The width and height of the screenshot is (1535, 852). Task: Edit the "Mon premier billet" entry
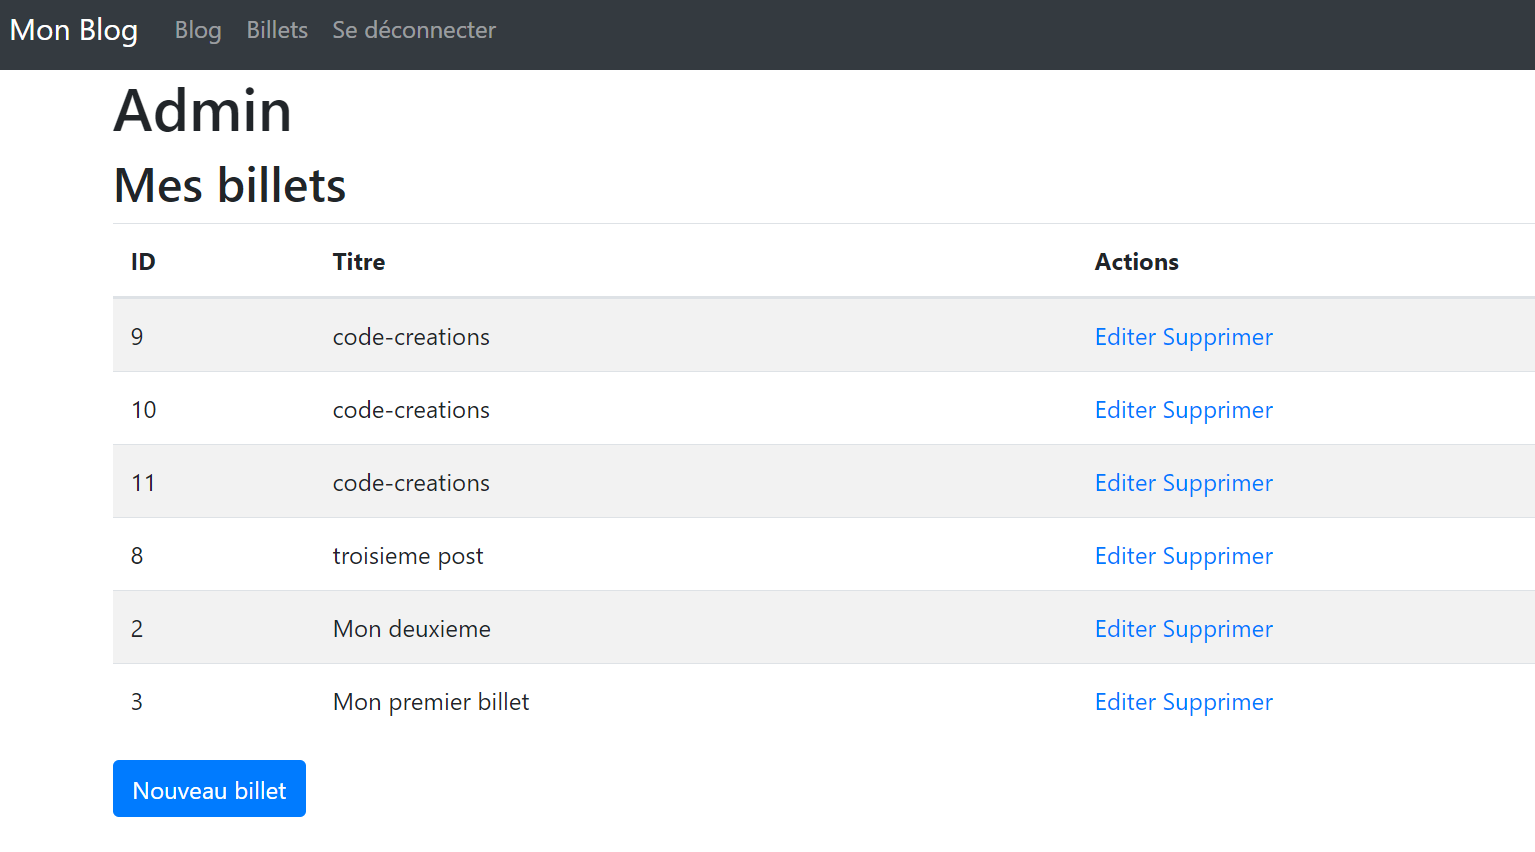coord(1125,702)
